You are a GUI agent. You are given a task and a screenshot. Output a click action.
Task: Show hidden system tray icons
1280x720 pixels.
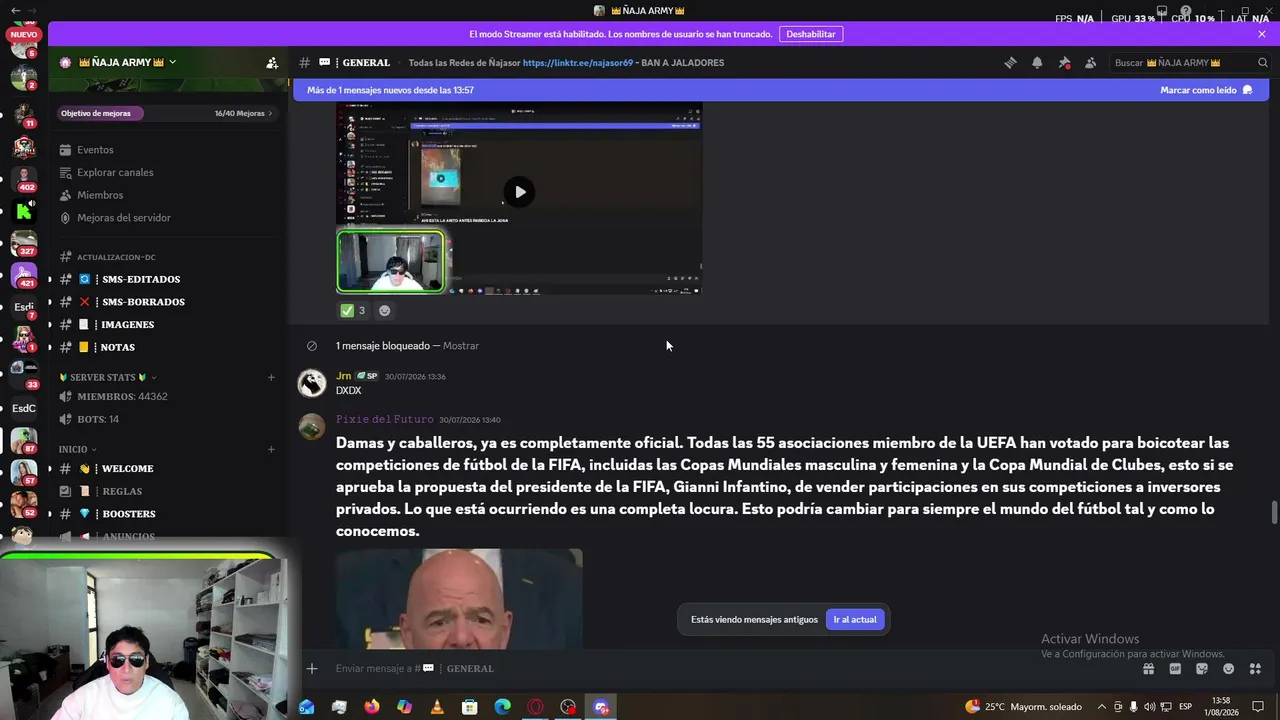(x=1102, y=707)
